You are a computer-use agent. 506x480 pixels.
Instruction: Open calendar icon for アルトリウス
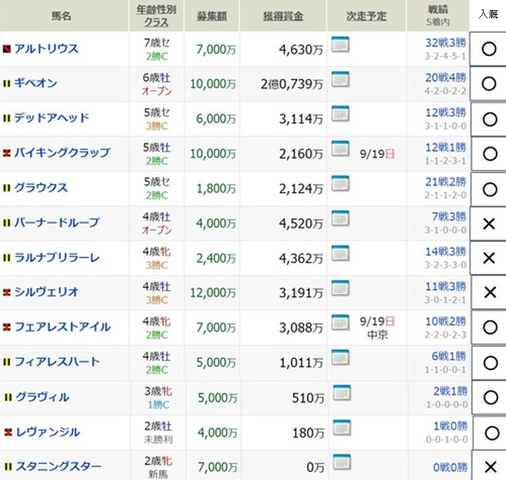pyautogui.click(x=340, y=44)
